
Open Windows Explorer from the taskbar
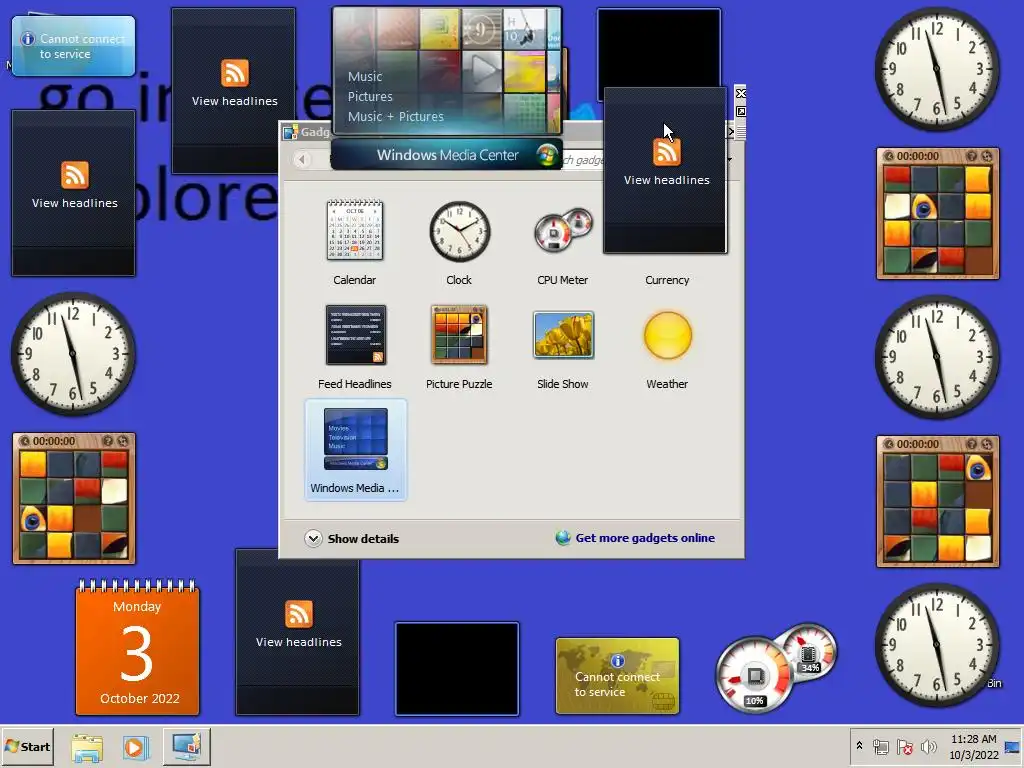click(x=87, y=747)
